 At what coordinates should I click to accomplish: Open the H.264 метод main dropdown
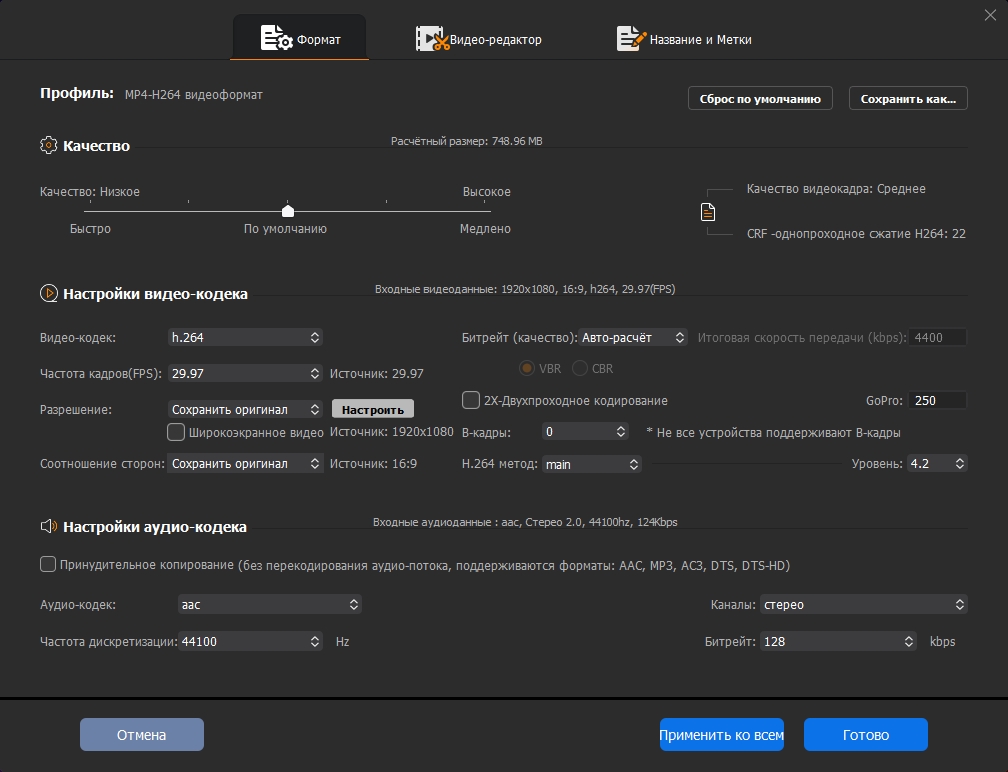click(x=592, y=464)
